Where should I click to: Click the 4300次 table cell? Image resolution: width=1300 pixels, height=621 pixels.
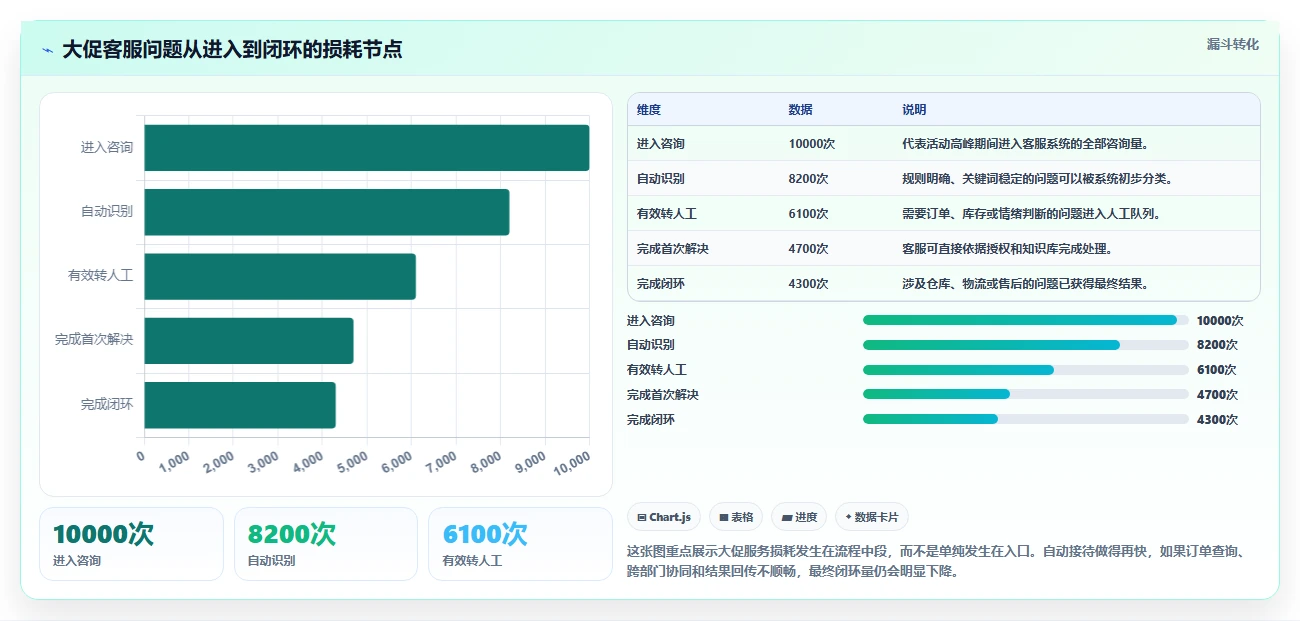pyautogui.click(x=808, y=284)
